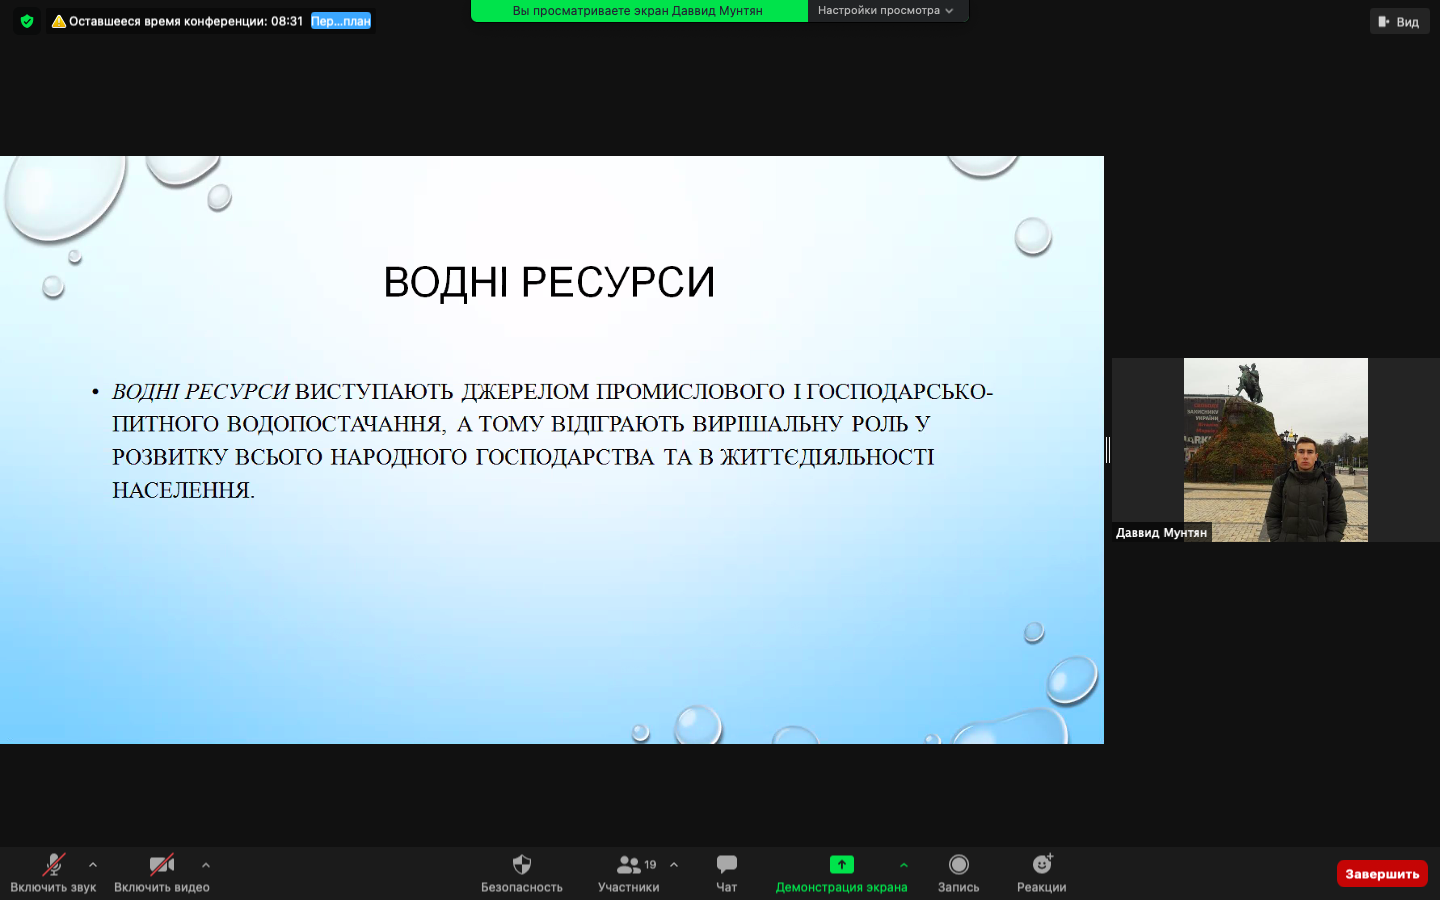The width and height of the screenshot is (1440, 900).
Task: Open the Reactions smiley icon
Action: tap(1041, 865)
